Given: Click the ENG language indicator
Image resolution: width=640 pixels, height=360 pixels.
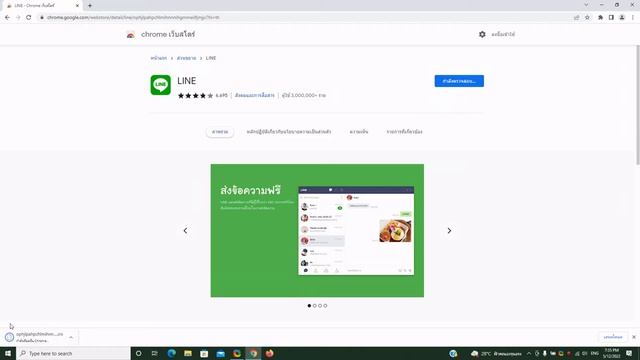Looking at the screenshot, I should (x=595, y=353).
